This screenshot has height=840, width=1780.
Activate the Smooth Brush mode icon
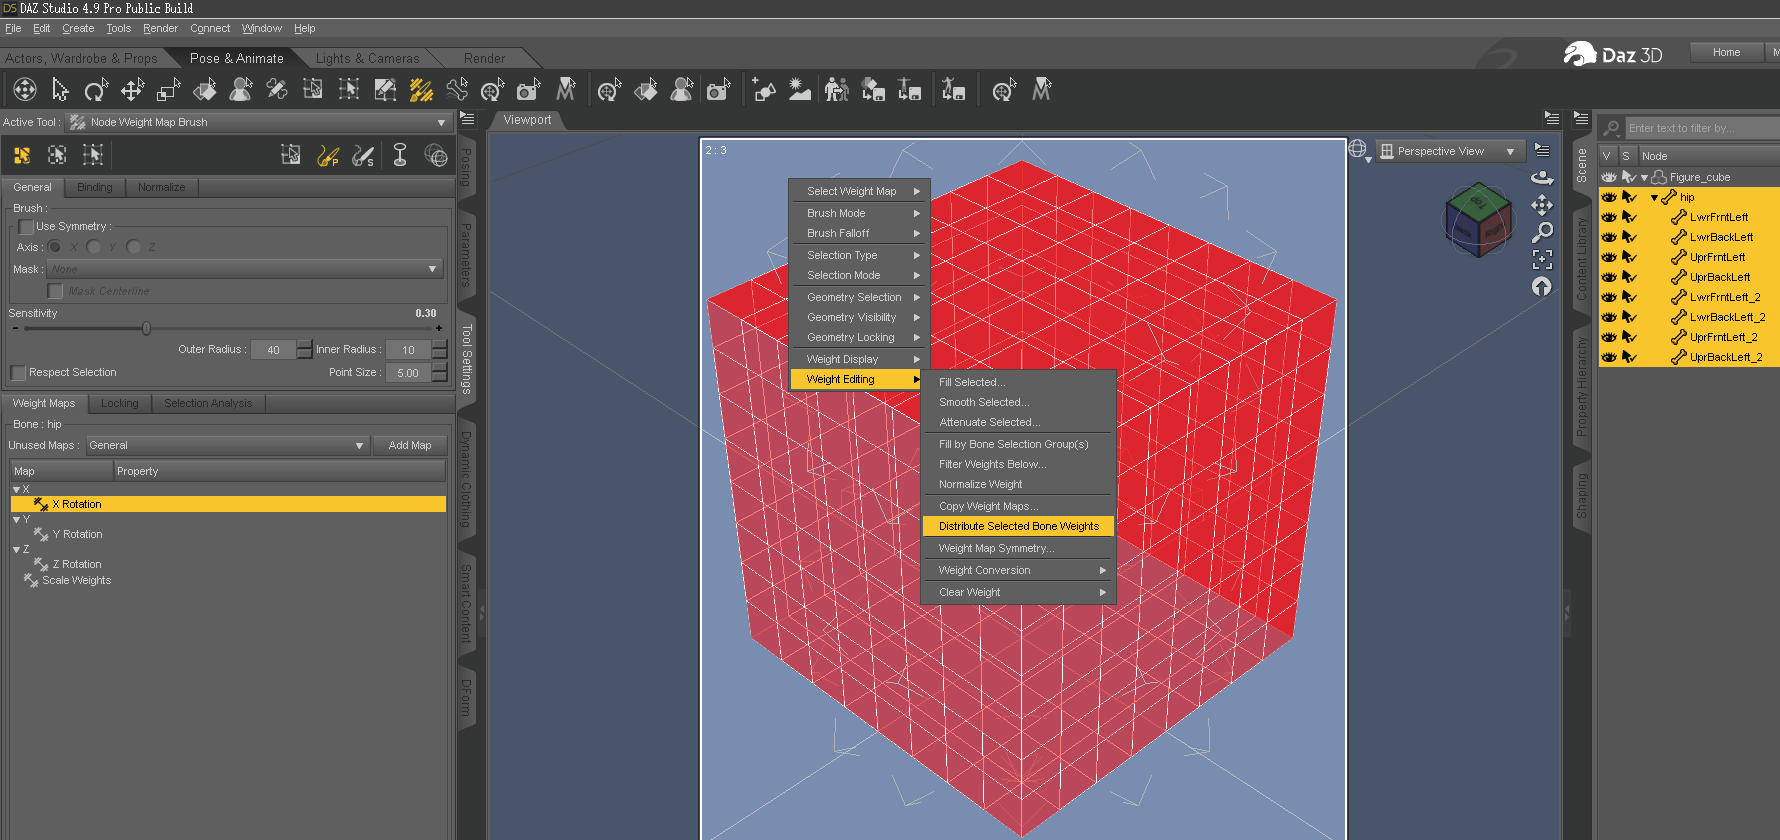click(363, 155)
